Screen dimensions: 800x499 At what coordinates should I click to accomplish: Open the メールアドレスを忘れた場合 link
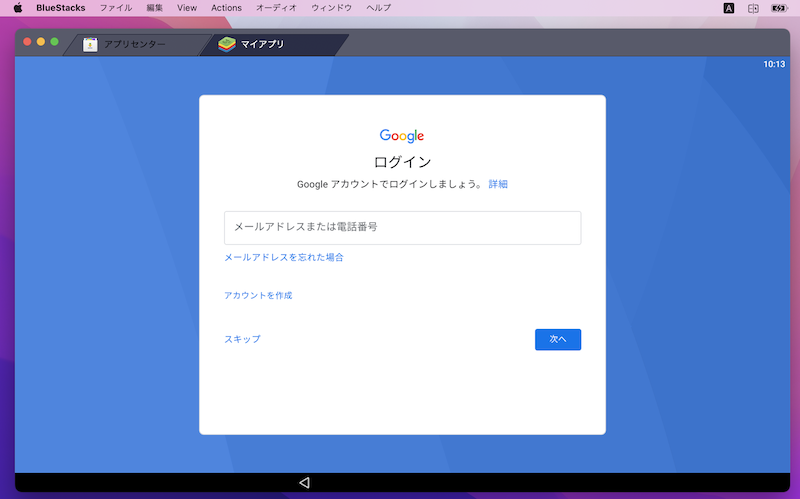point(284,257)
